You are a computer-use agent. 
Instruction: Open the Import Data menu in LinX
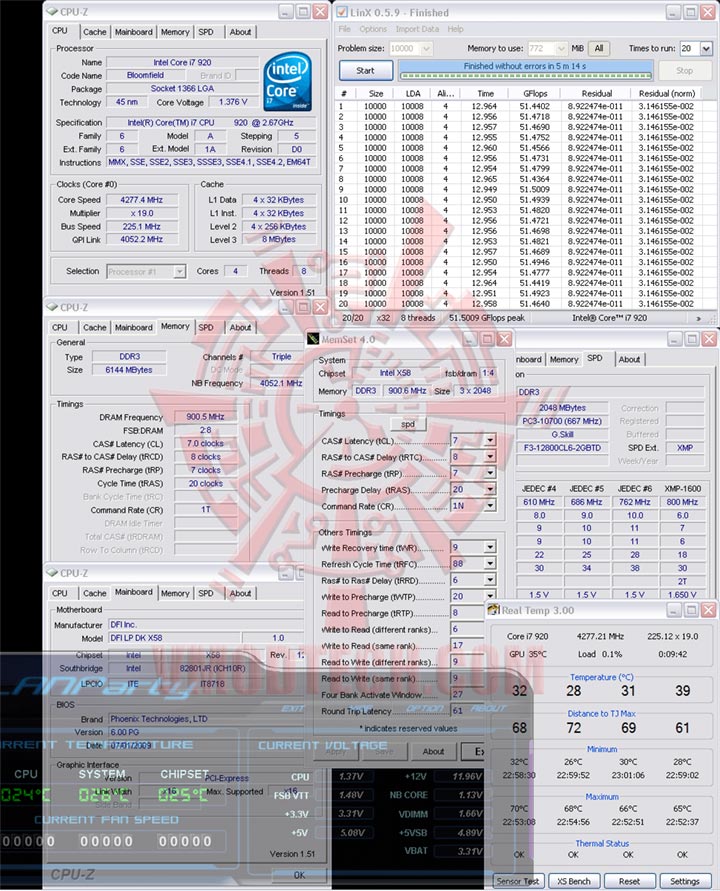pos(417,29)
